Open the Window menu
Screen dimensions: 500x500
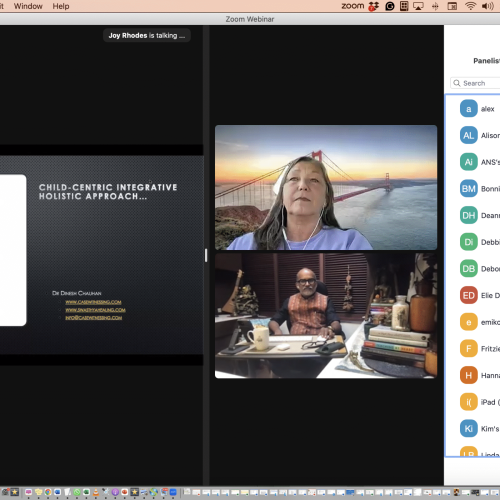click(28, 6)
